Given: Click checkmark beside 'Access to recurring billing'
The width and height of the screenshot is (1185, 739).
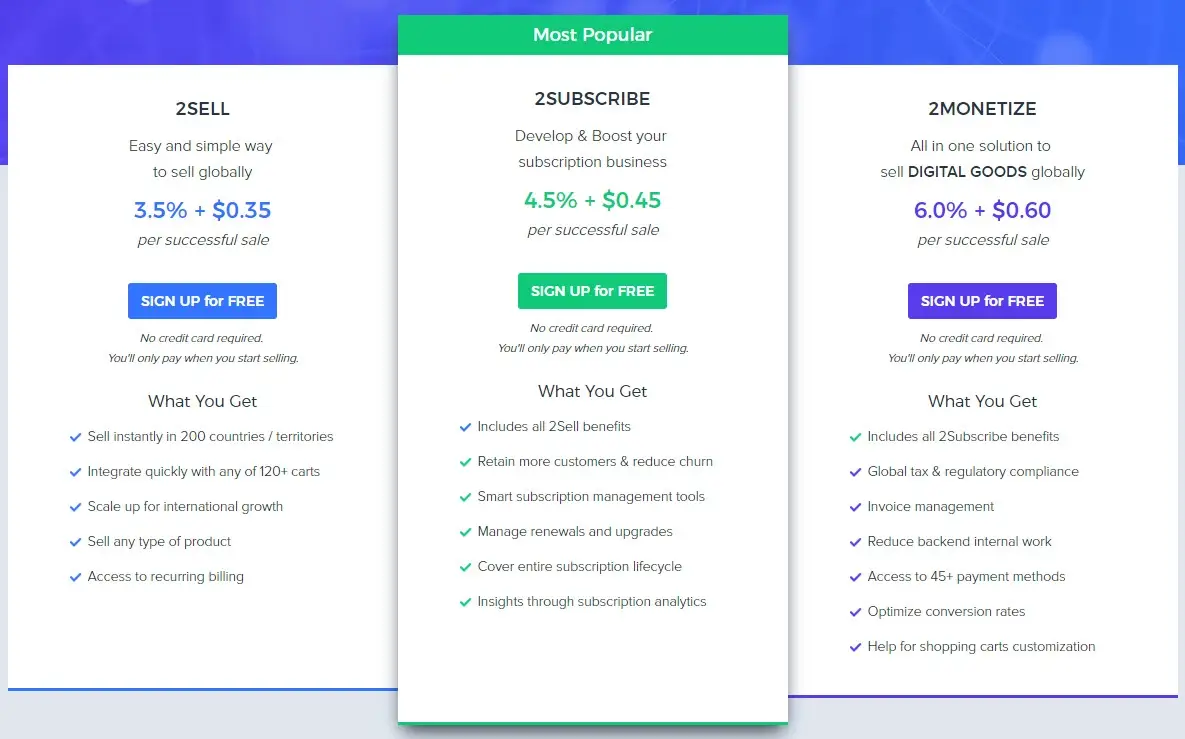Looking at the screenshot, I should pyautogui.click(x=75, y=577).
